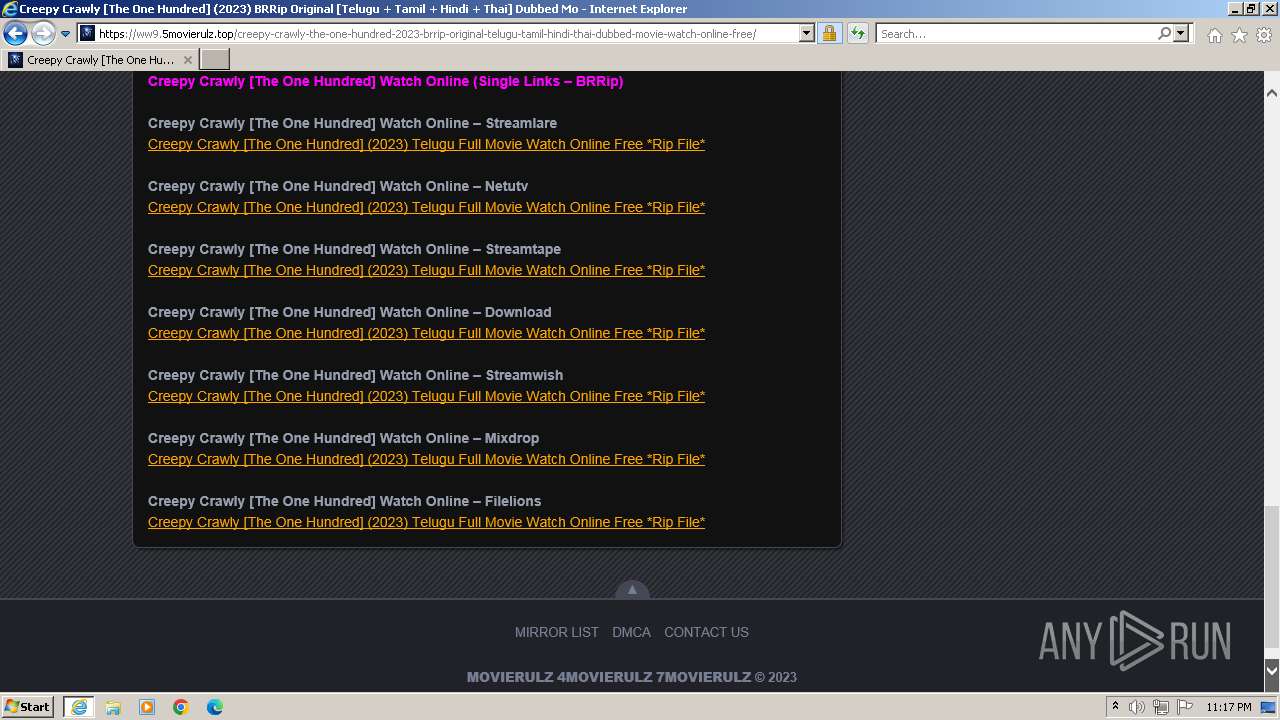
Task: Go to the Home page icon
Action: [1214, 35]
